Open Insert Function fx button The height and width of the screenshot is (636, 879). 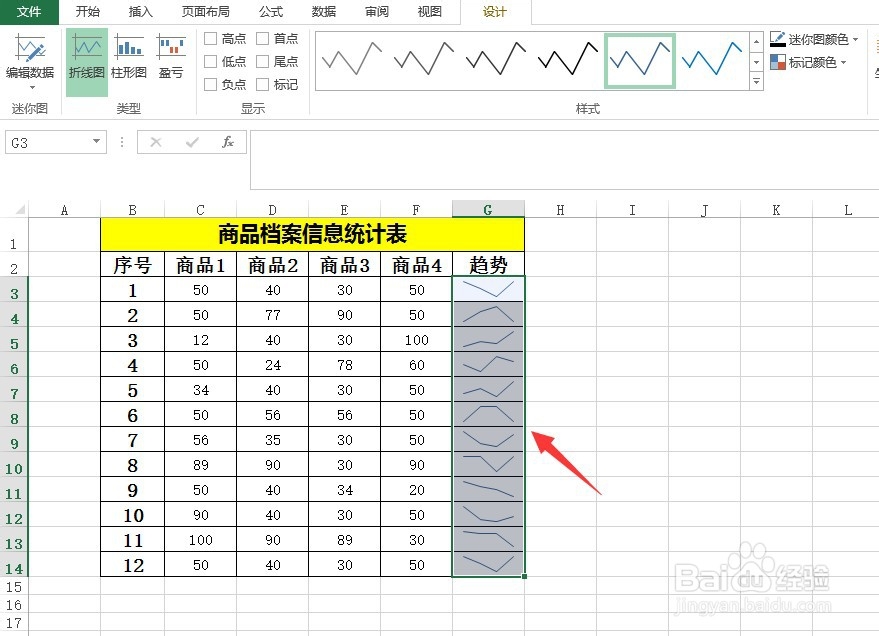coord(228,142)
